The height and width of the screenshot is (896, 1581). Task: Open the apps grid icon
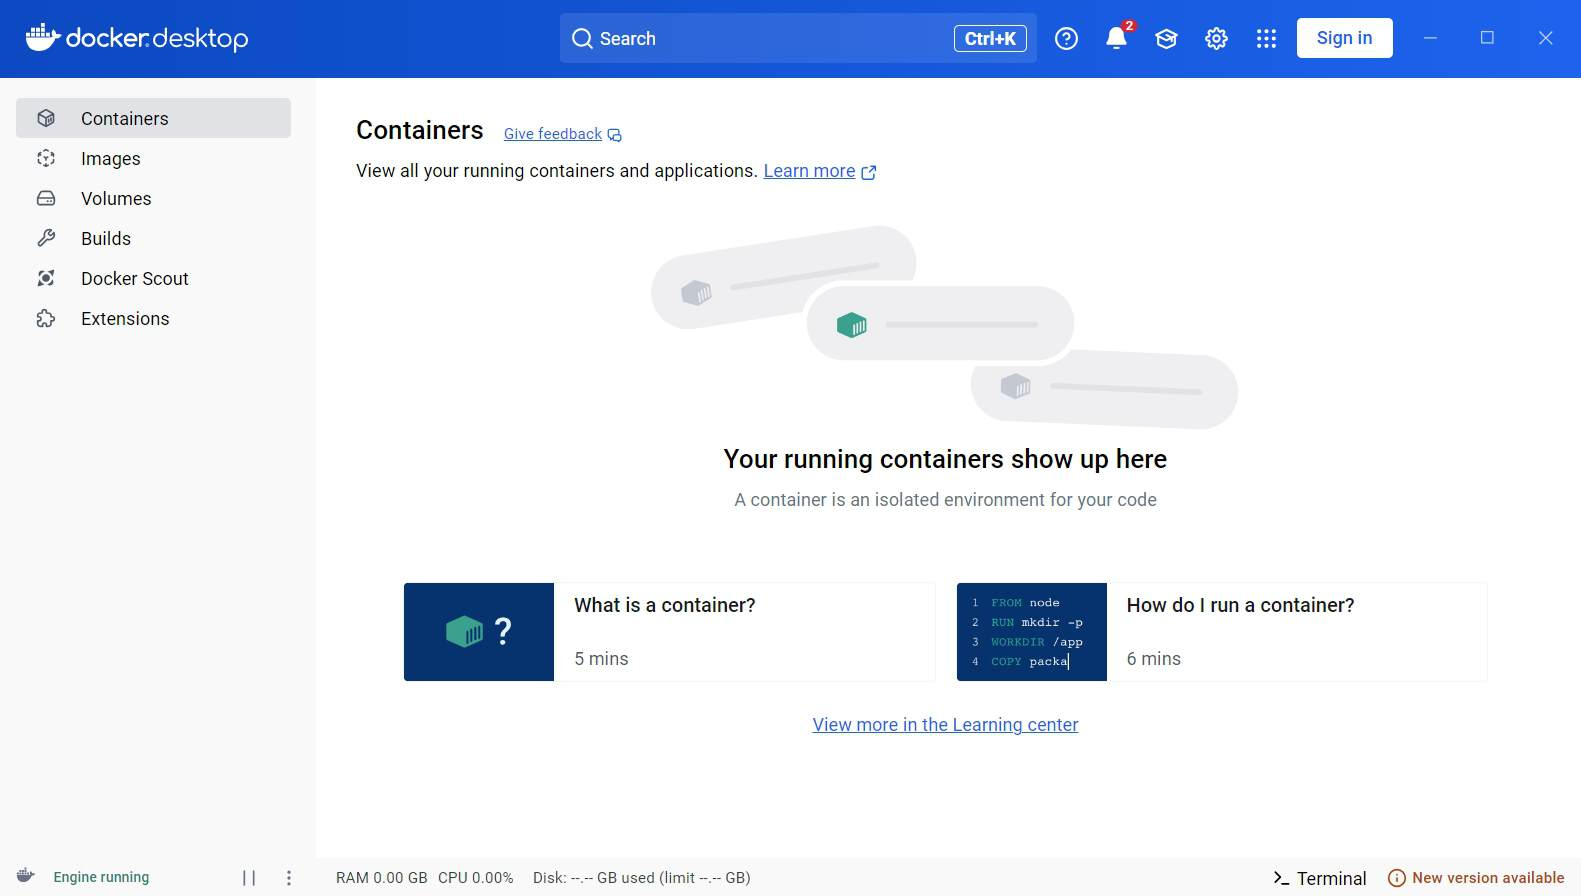[1266, 39]
